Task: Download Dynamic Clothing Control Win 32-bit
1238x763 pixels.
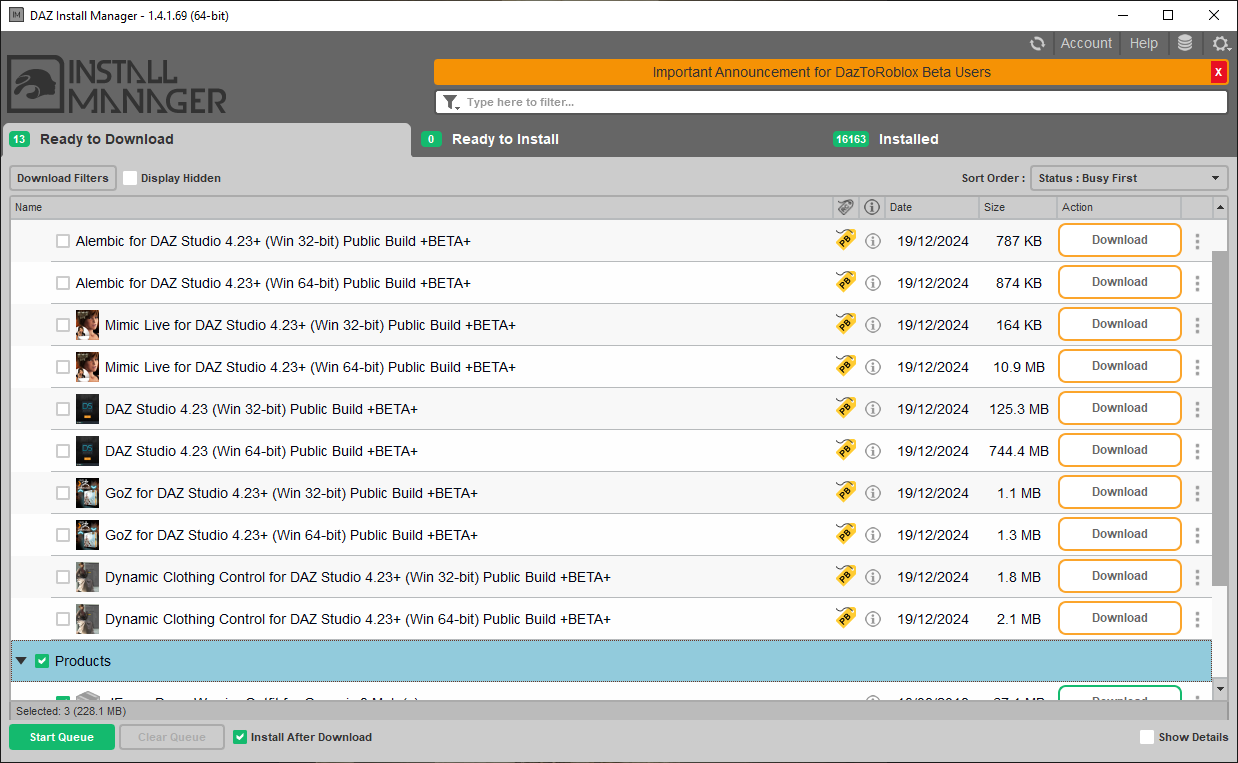Action: (1120, 576)
